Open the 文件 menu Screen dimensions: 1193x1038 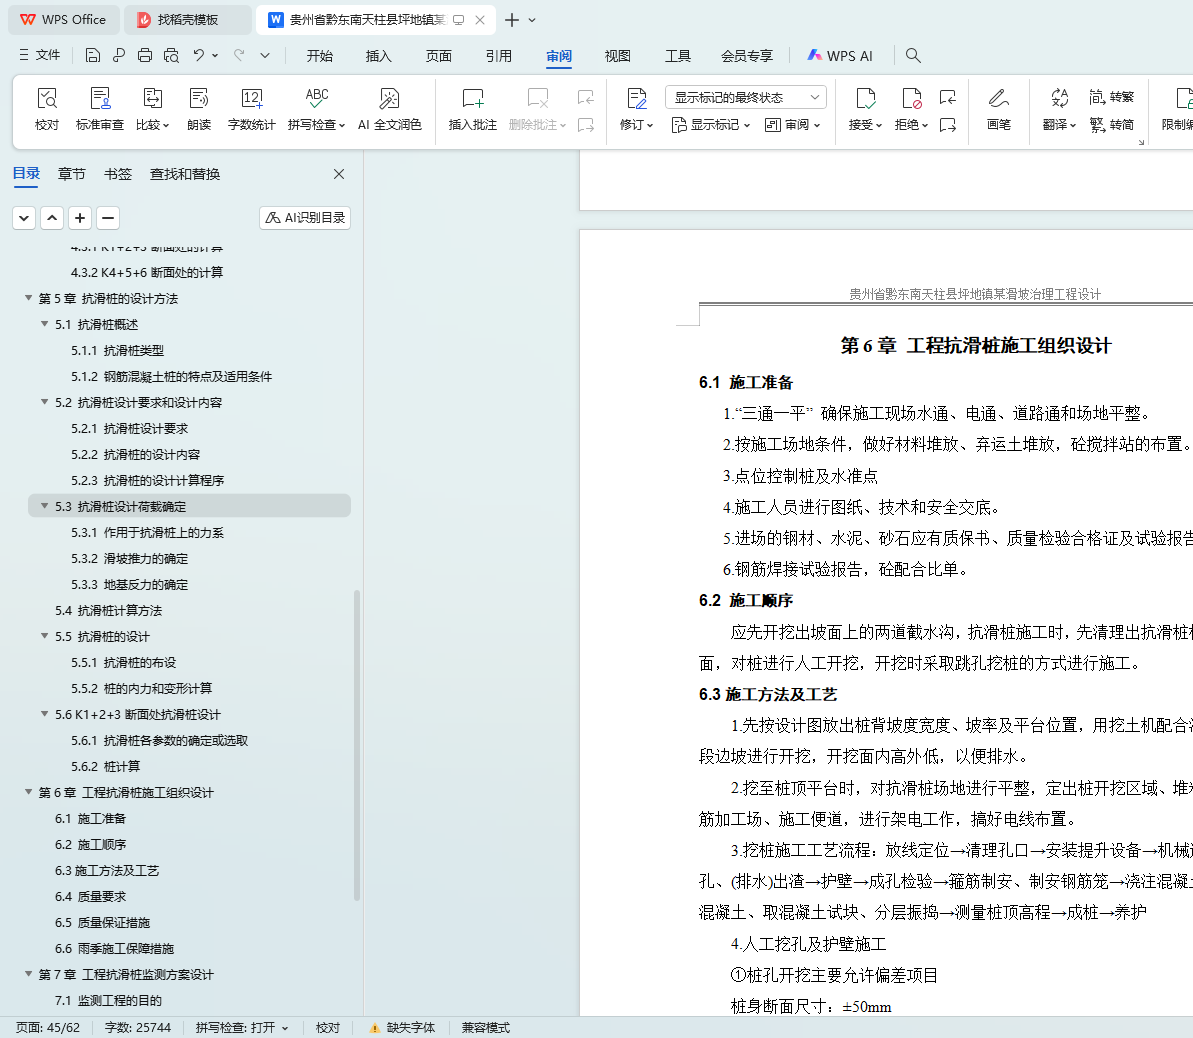40,56
